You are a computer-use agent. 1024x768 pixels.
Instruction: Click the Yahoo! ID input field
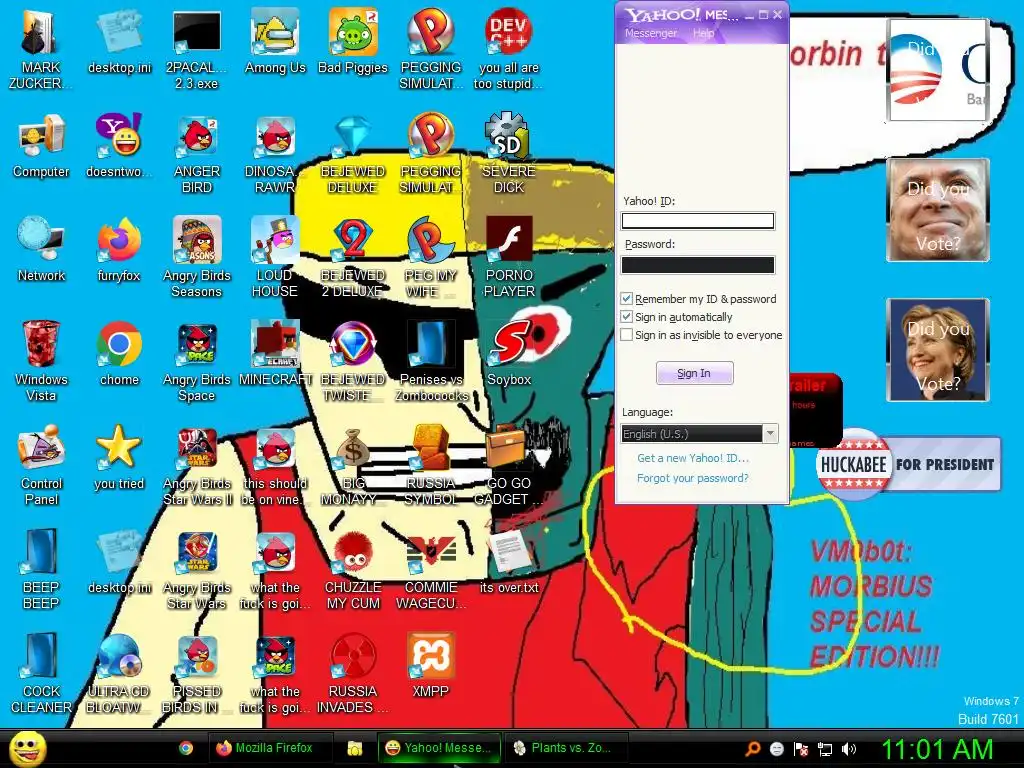pyautogui.click(x=697, y=221)
